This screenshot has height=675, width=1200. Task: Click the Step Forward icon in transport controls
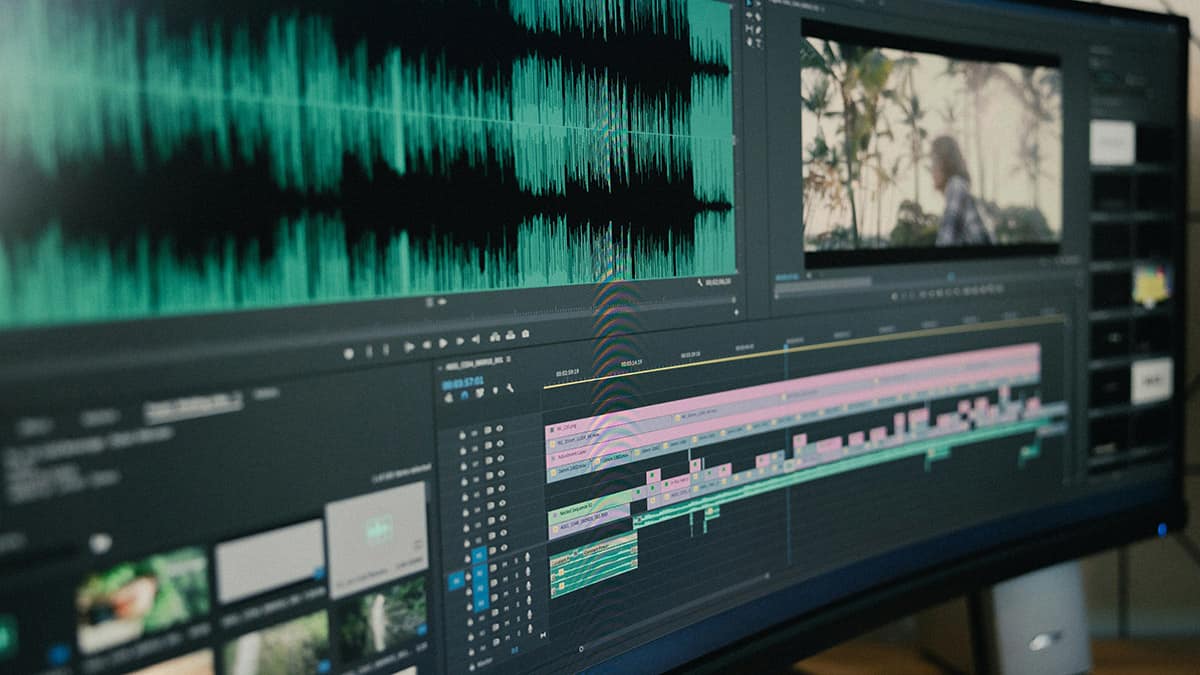[461, 342]
